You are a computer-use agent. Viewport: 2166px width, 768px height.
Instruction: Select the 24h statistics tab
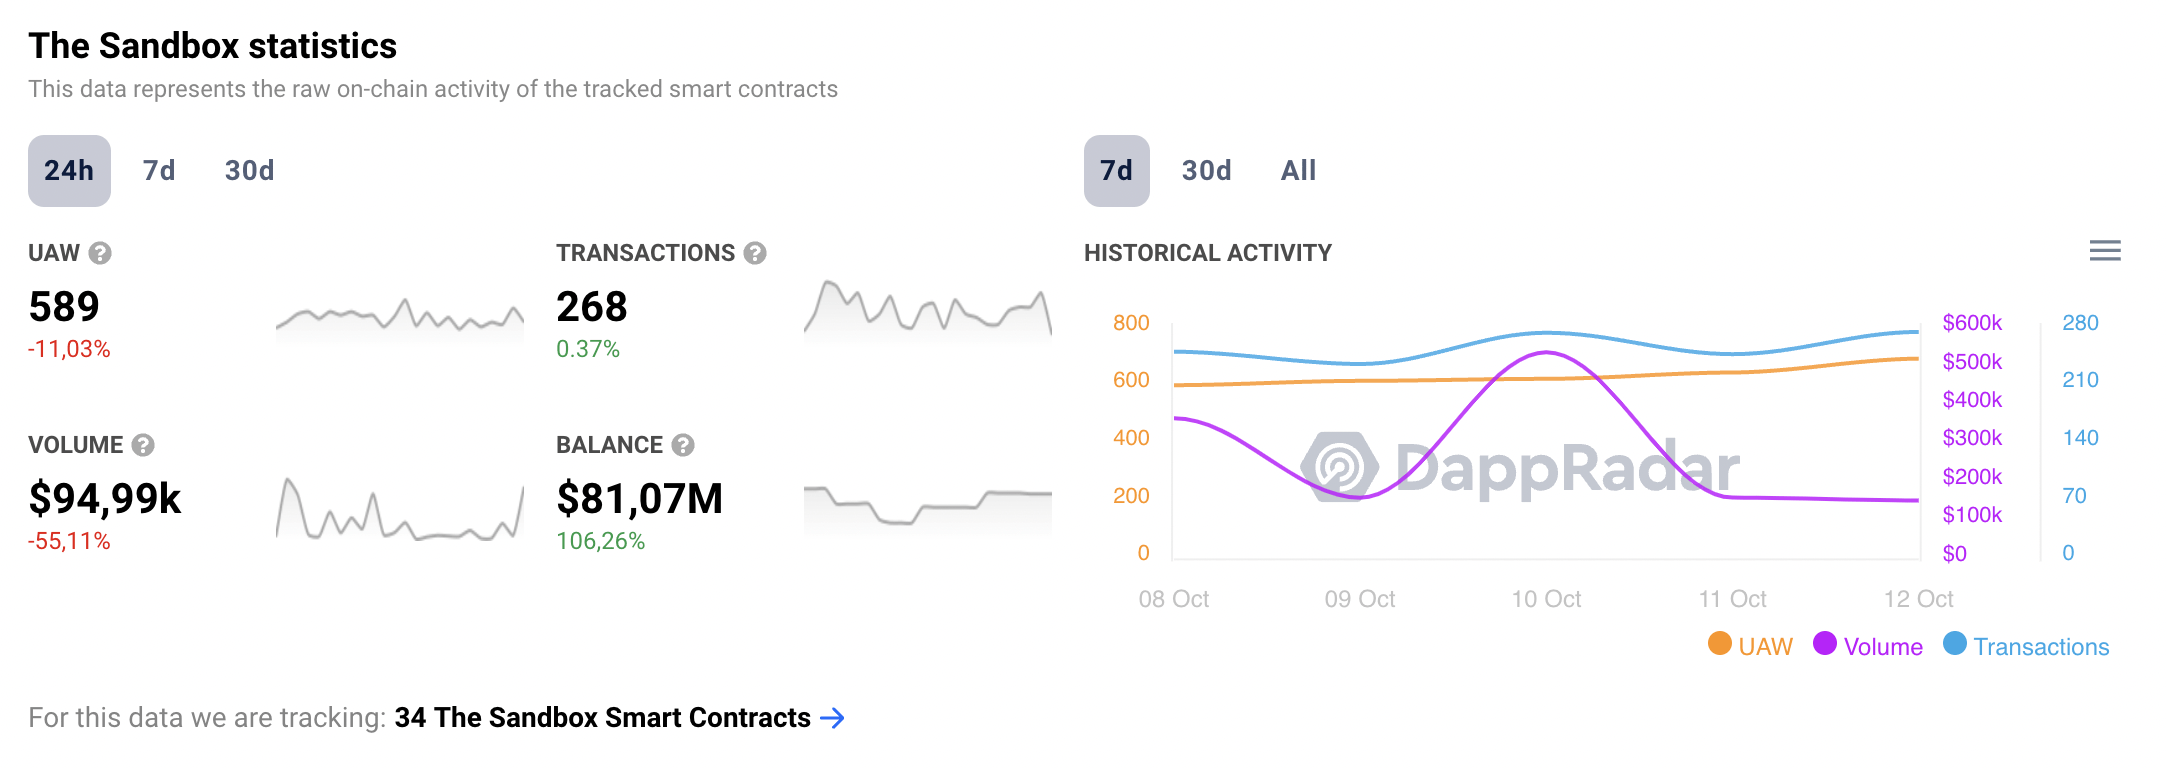[69, 171]
